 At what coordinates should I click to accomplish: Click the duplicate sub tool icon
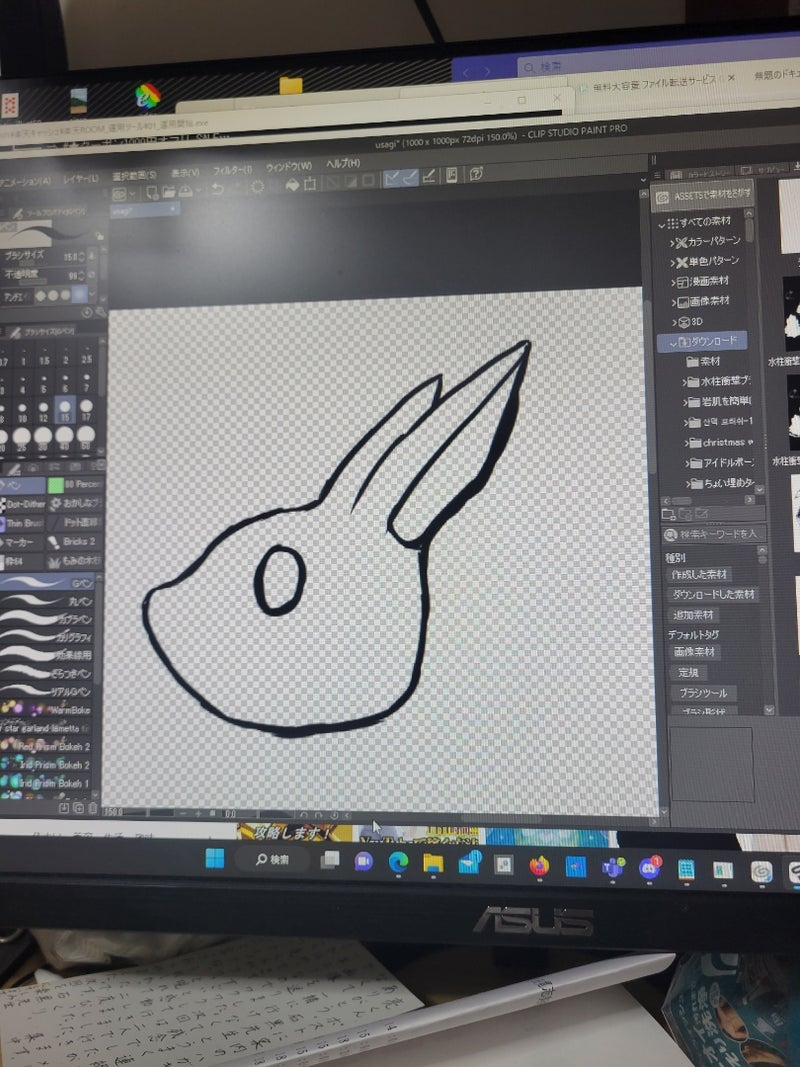point(78,808)
